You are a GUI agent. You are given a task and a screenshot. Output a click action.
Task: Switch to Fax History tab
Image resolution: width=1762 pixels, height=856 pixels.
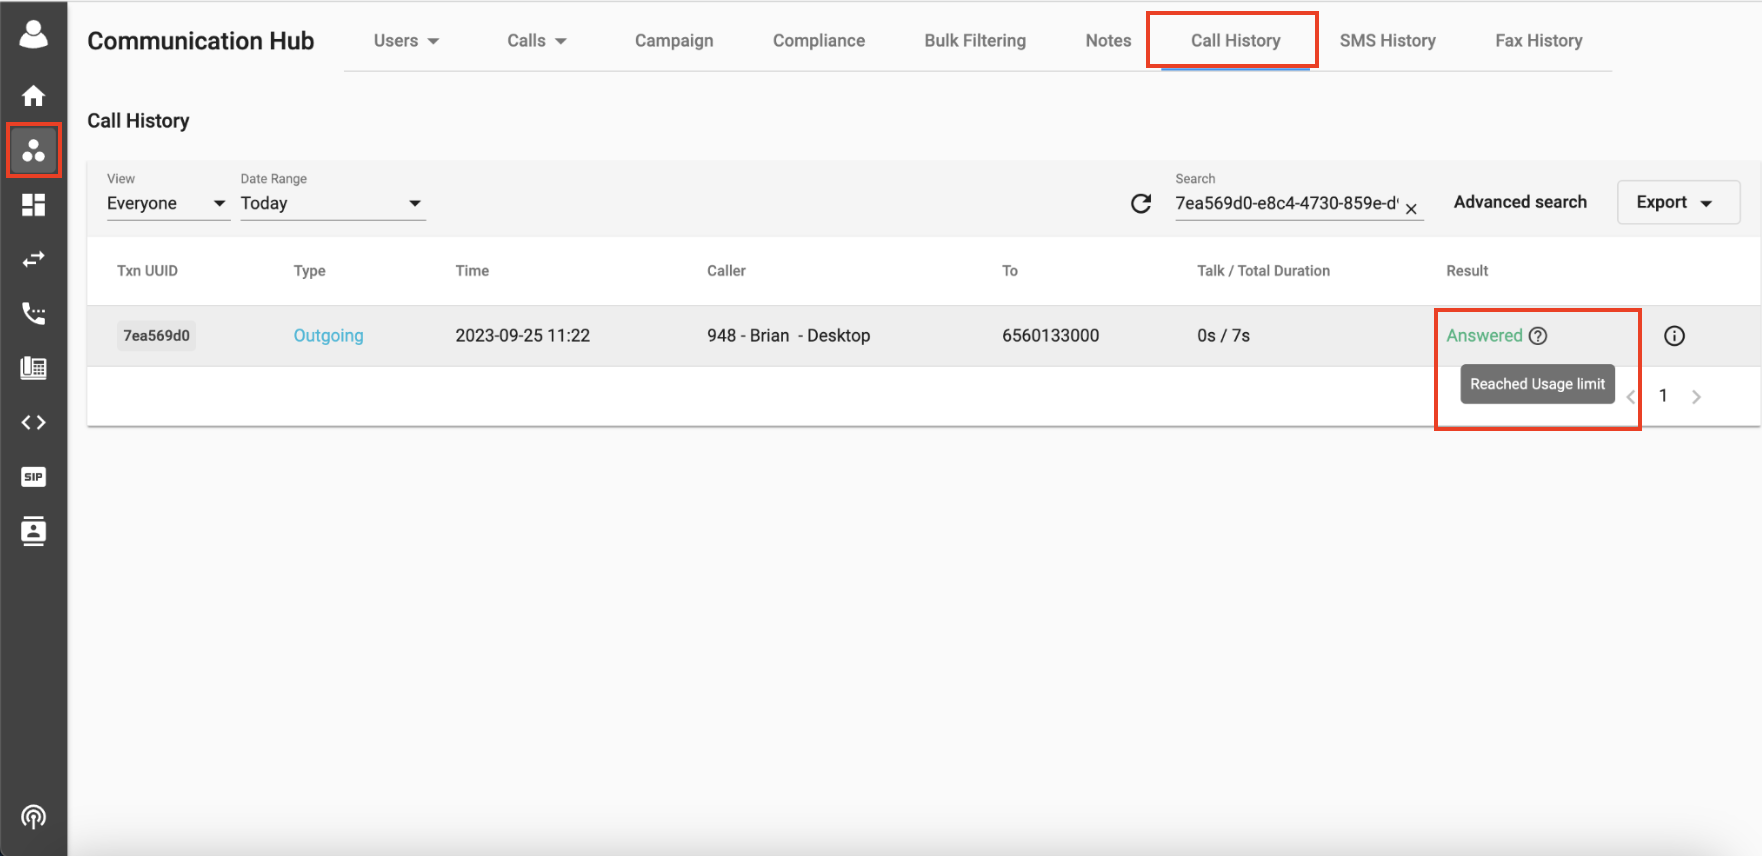1538,41
